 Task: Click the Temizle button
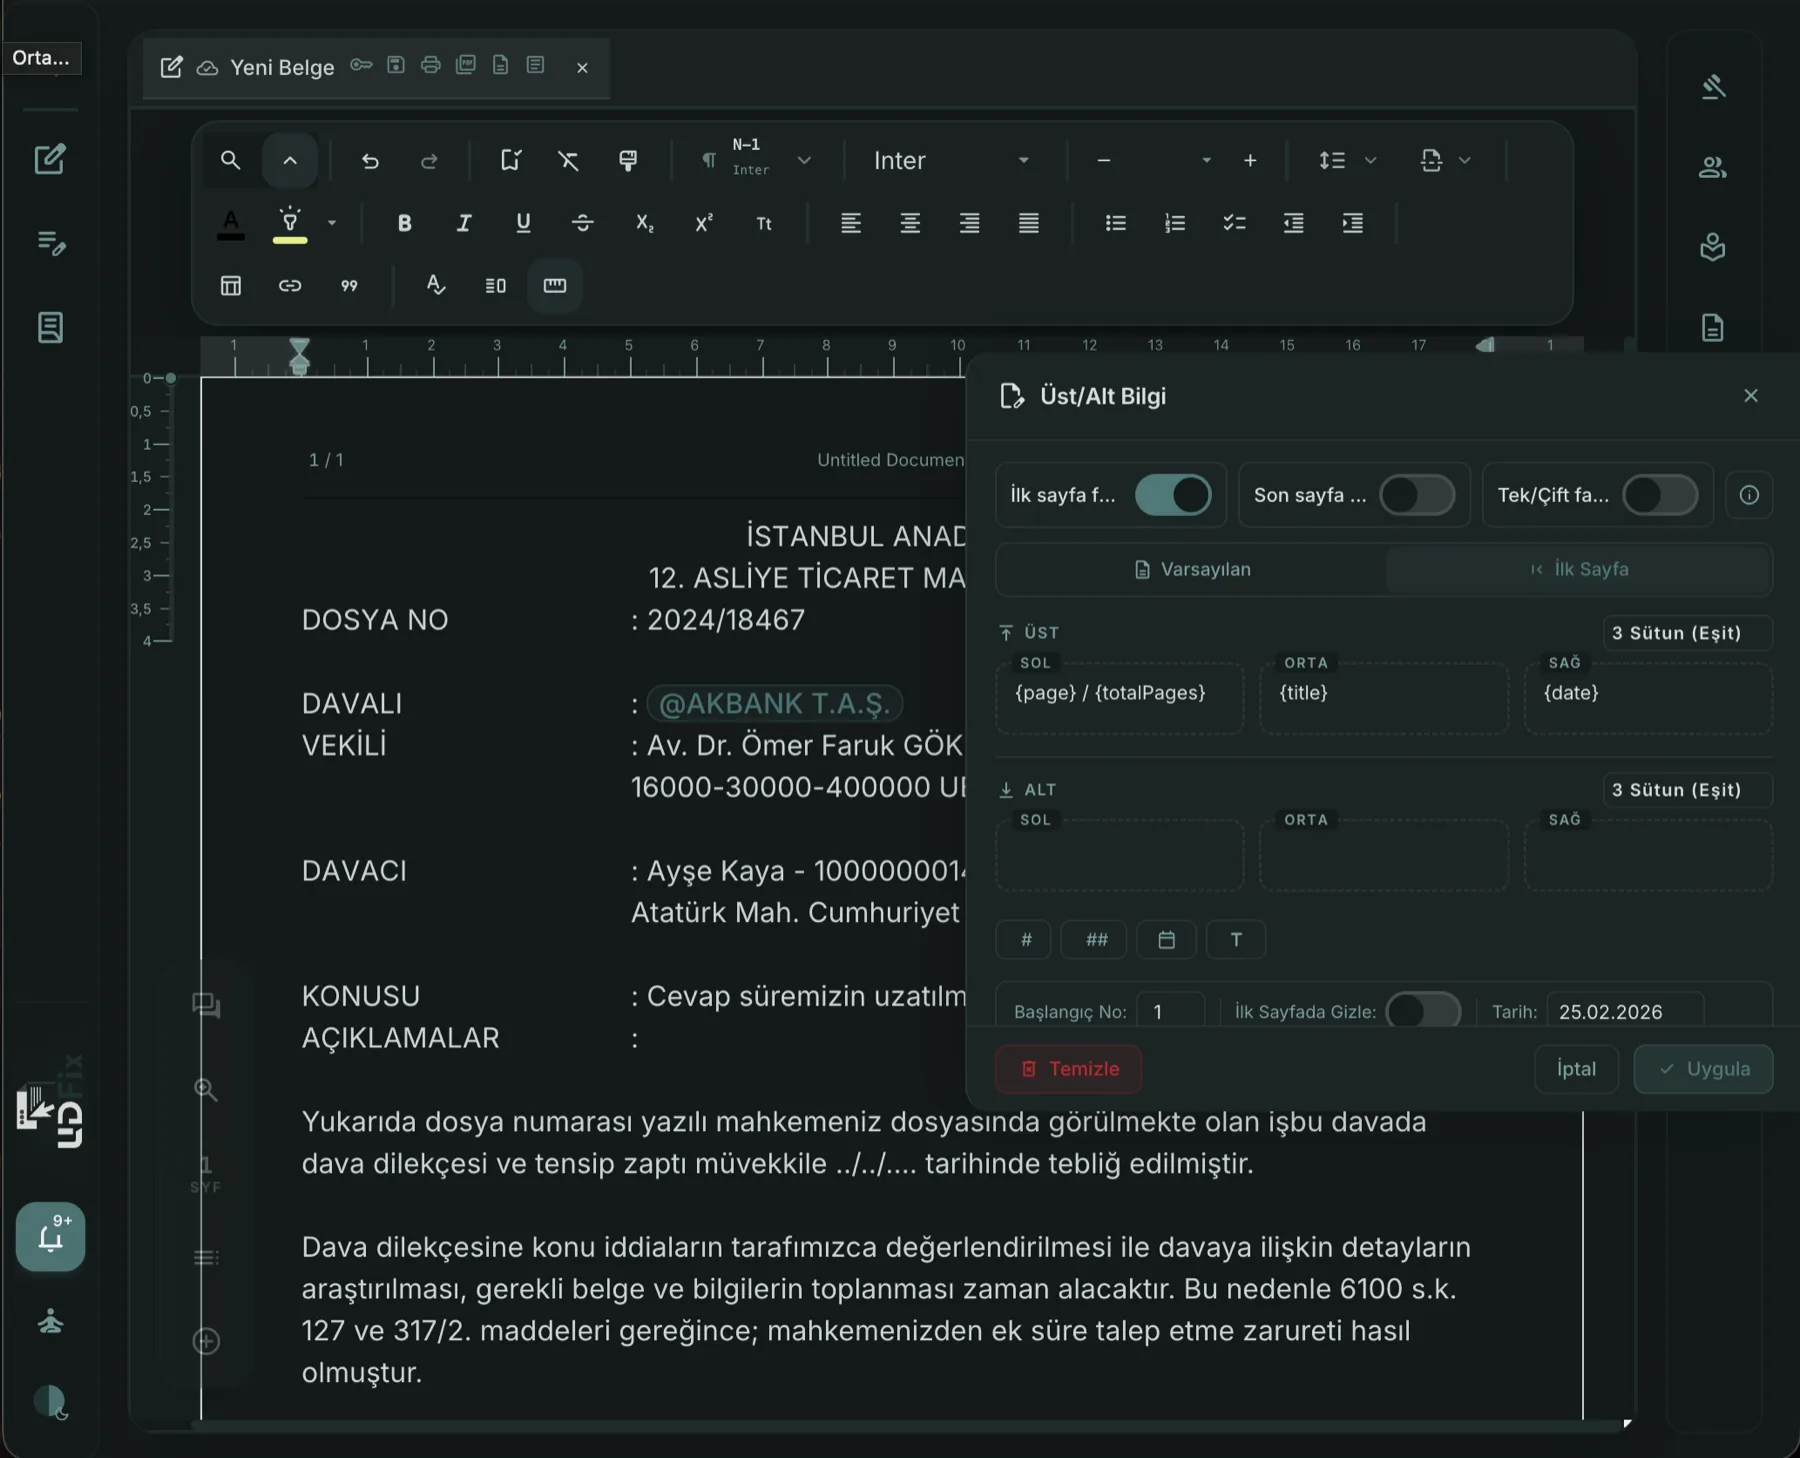pyautogui.click(x=1068, y=1069)
